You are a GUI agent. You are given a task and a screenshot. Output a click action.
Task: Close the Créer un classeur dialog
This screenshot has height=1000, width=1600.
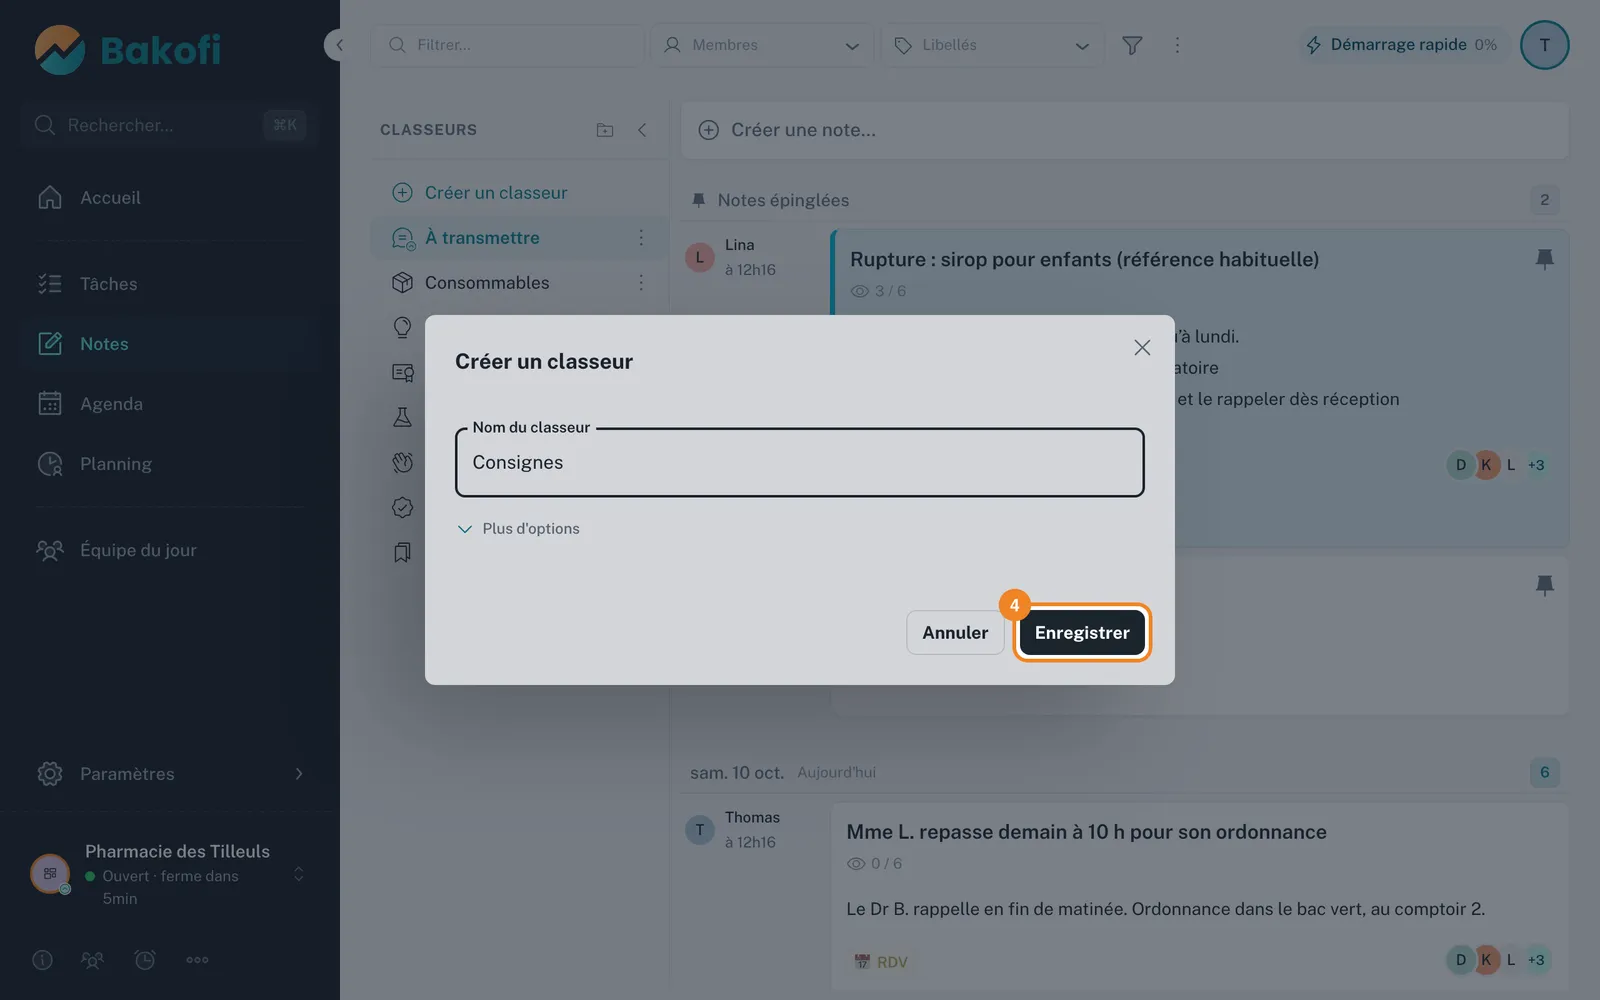tap(1142, 347)
